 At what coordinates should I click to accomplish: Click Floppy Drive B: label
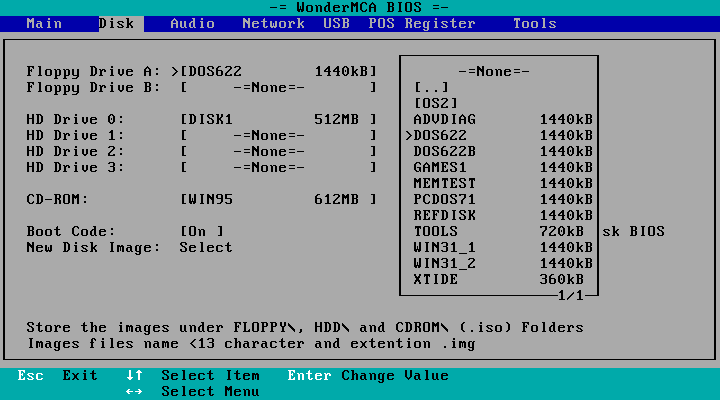pyautogui.click(x=93, y=88)
